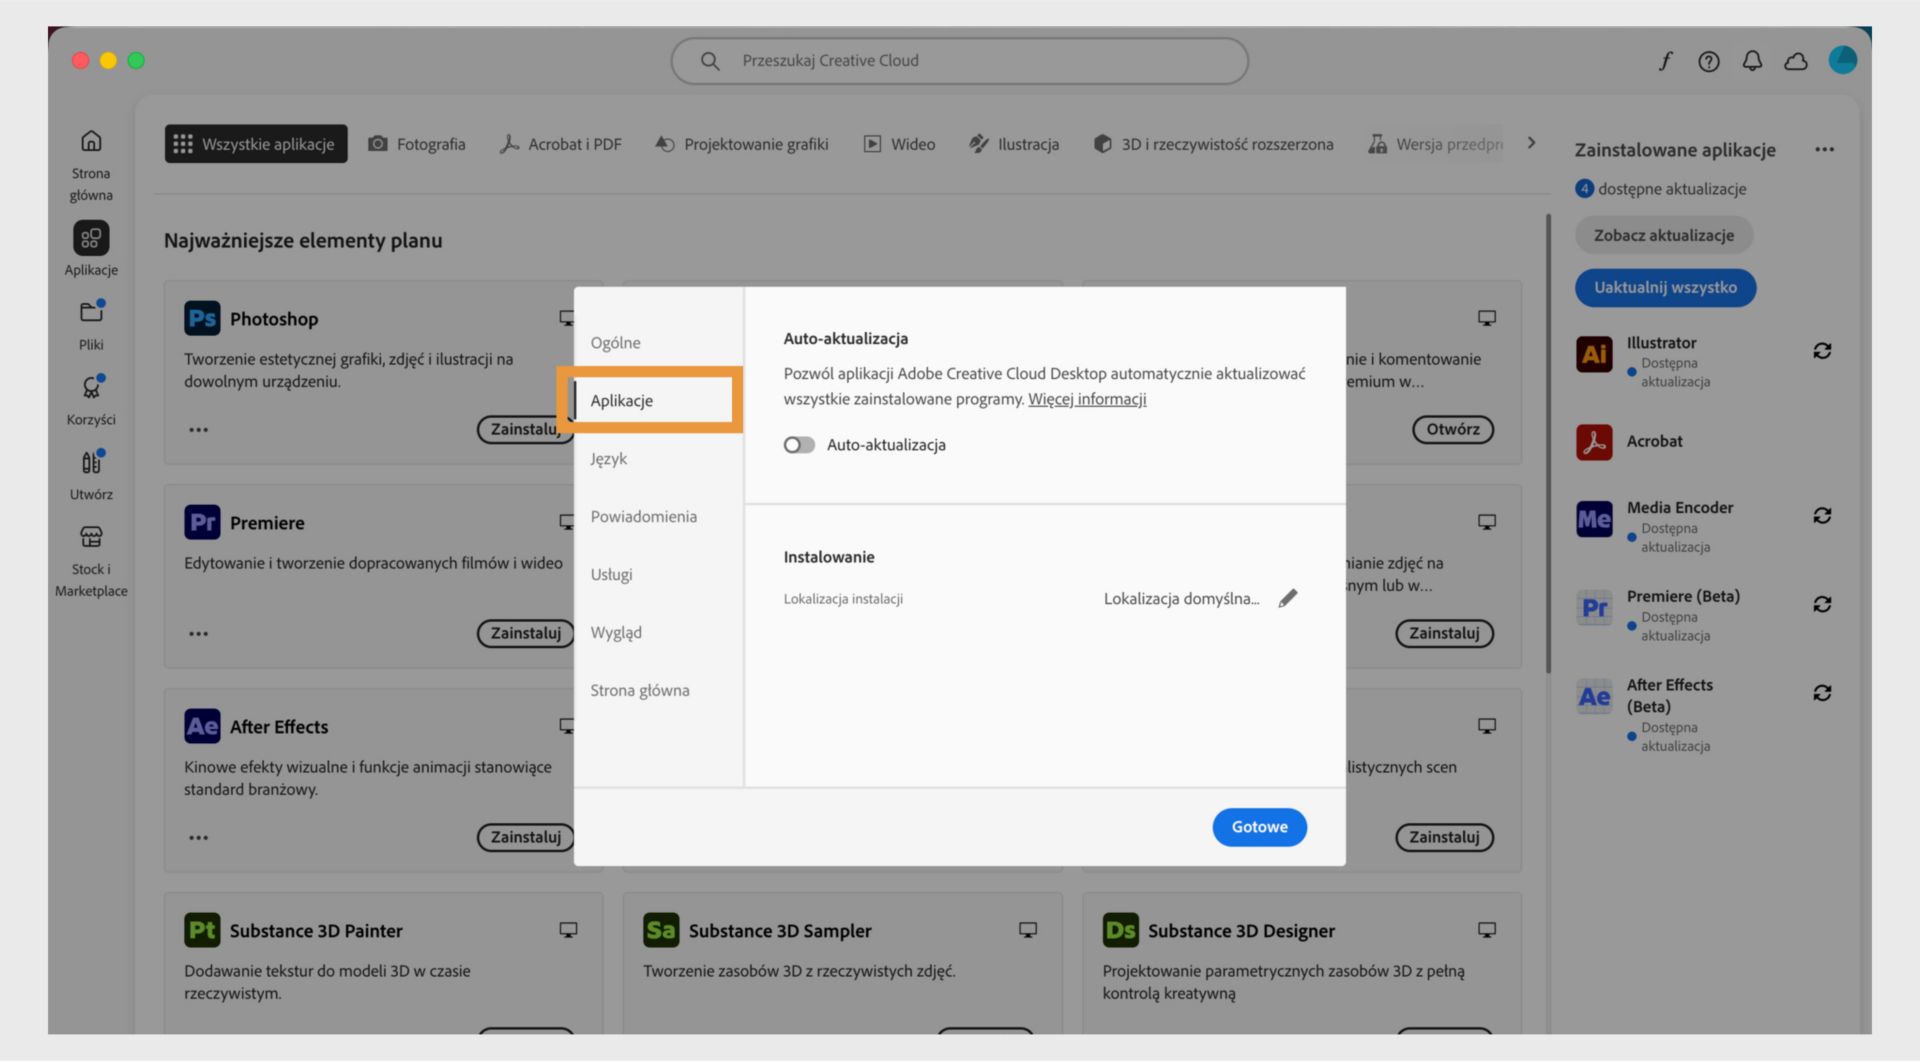Toggle the Auto-aktualizacja switch
The height and width of the screenshot is (1062, 1920).
click(x=799, y=445)
